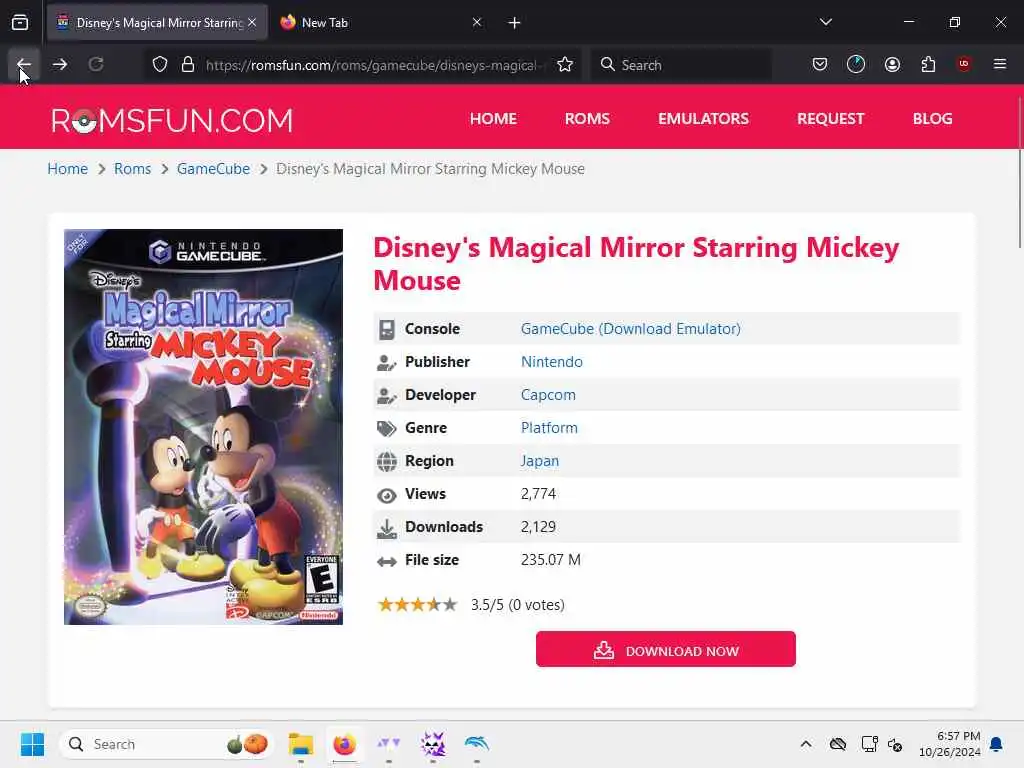Open the Extensions puzzle icon
Image resolution: width=1024 pixels, height=768 pixels.
point(928,64)
